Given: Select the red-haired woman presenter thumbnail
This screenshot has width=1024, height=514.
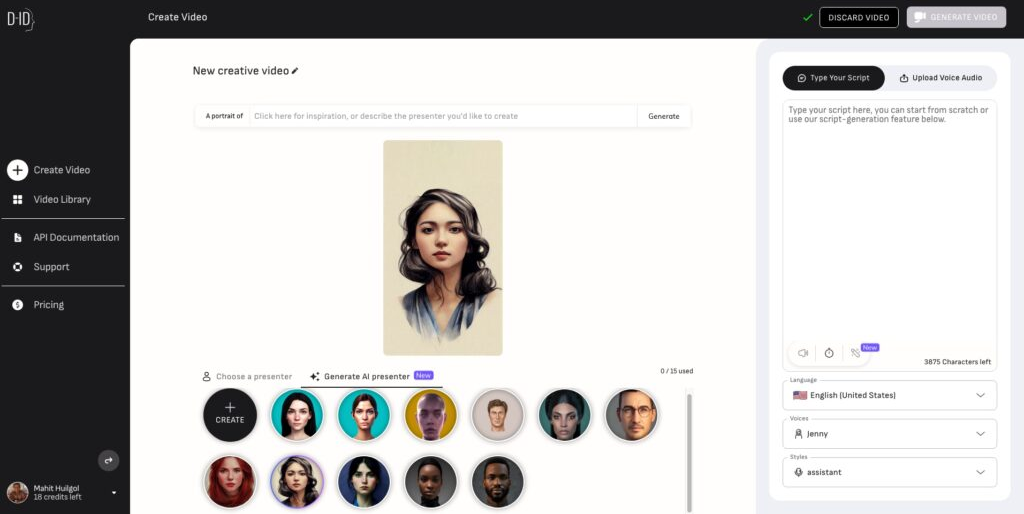Looking at the screenshot, I should coord(230,481).
